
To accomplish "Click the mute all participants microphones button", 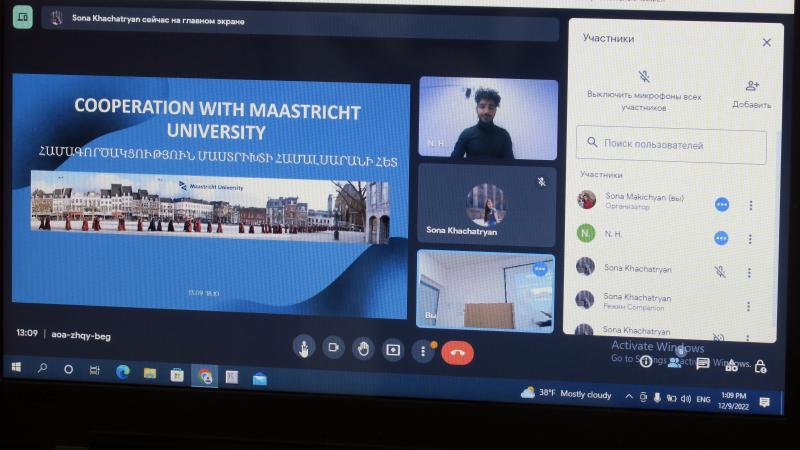I will click(645, 78).
